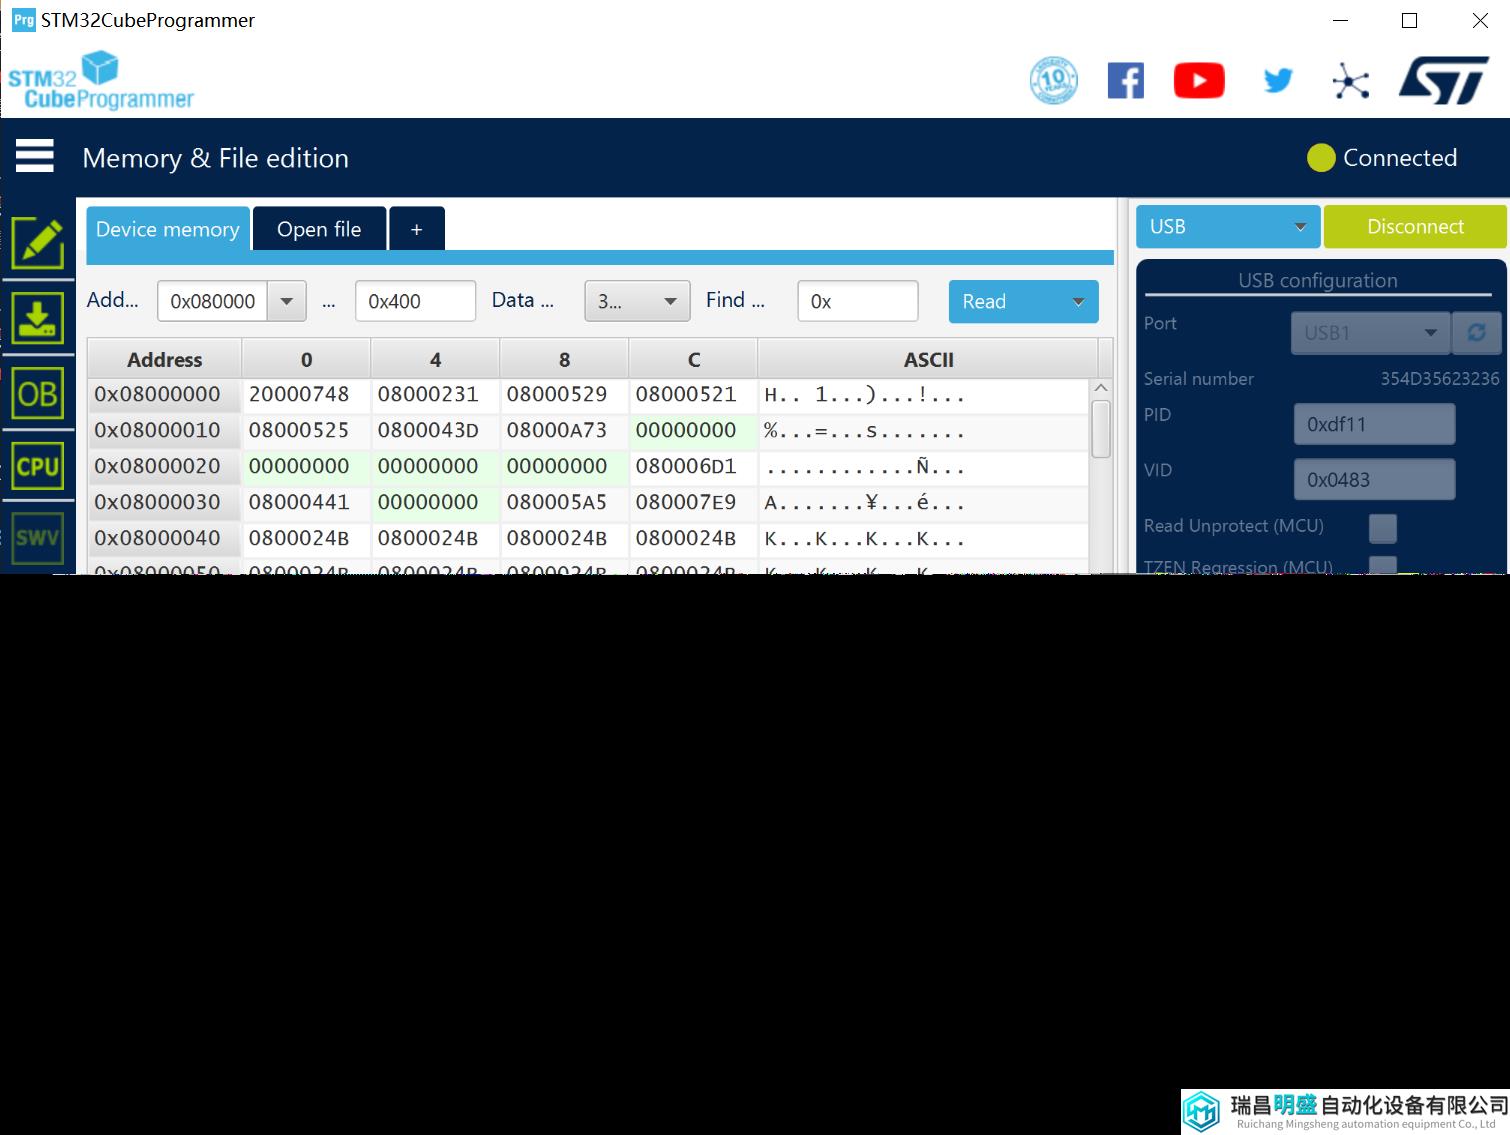Select cell value 080007E9

(x=693, y=502)
